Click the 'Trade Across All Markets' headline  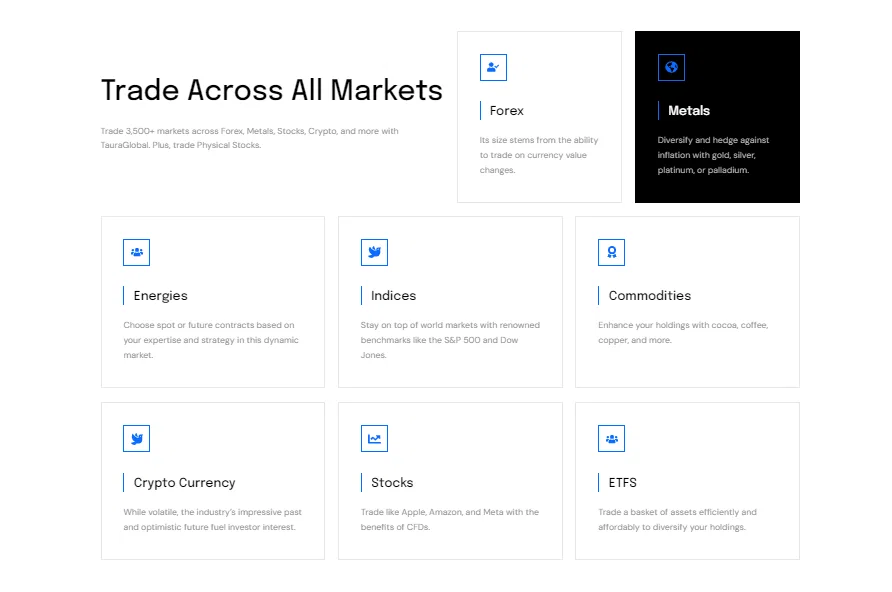point(271,90)
